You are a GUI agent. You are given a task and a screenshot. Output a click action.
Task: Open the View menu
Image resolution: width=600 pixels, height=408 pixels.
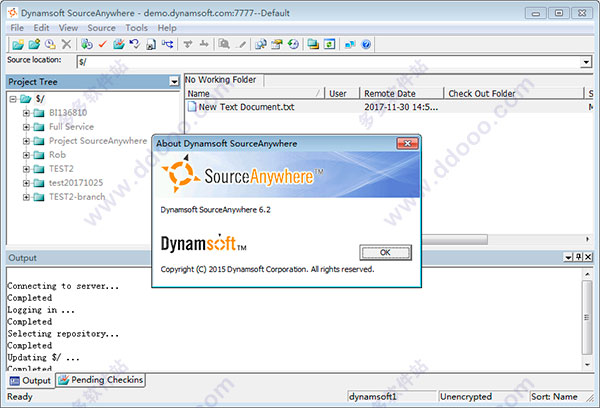pos(68,28)
